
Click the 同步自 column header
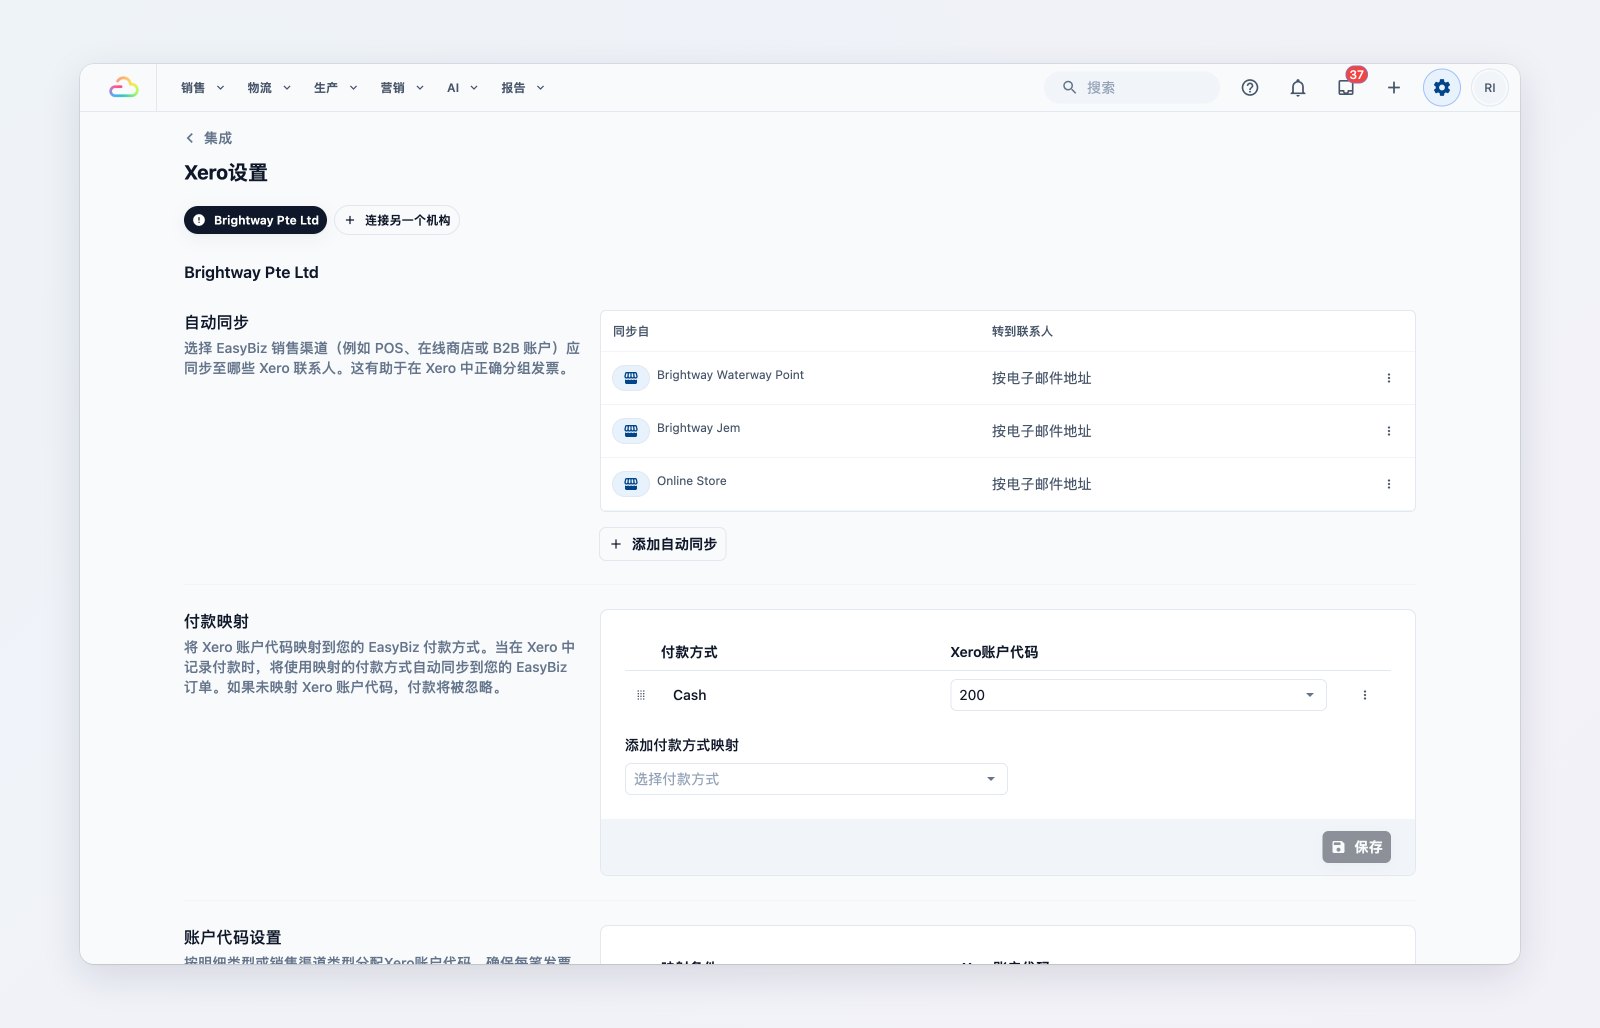point(631,331)
